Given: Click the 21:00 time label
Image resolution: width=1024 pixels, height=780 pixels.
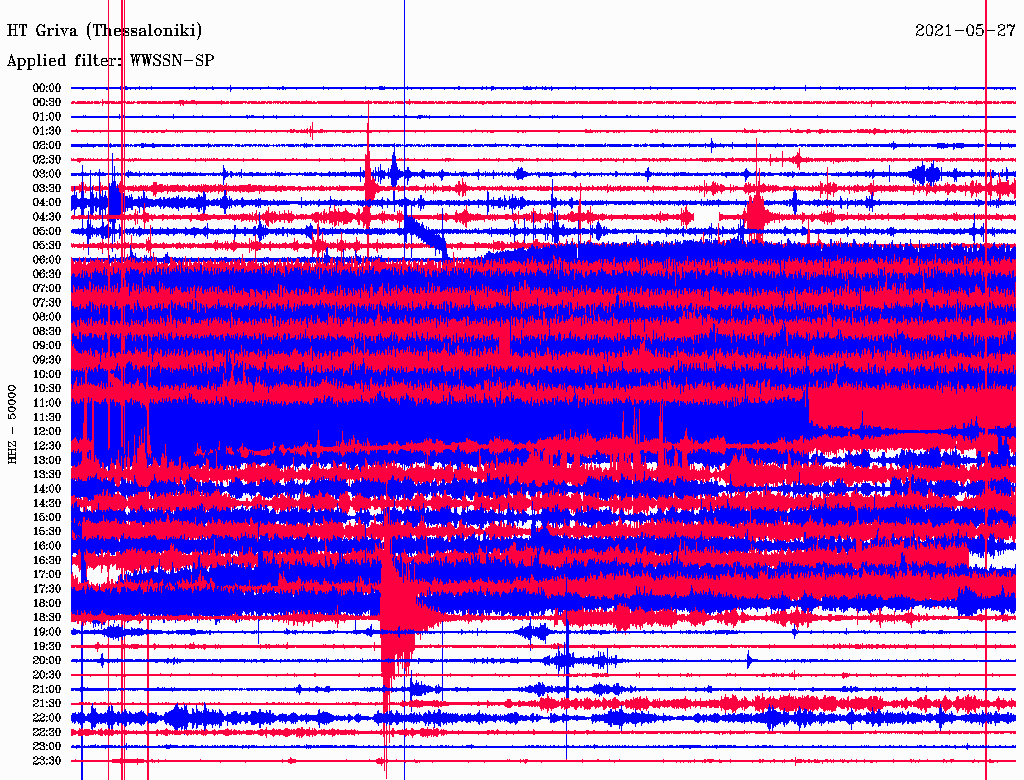Looking at the screenshot, I should 47,689.
